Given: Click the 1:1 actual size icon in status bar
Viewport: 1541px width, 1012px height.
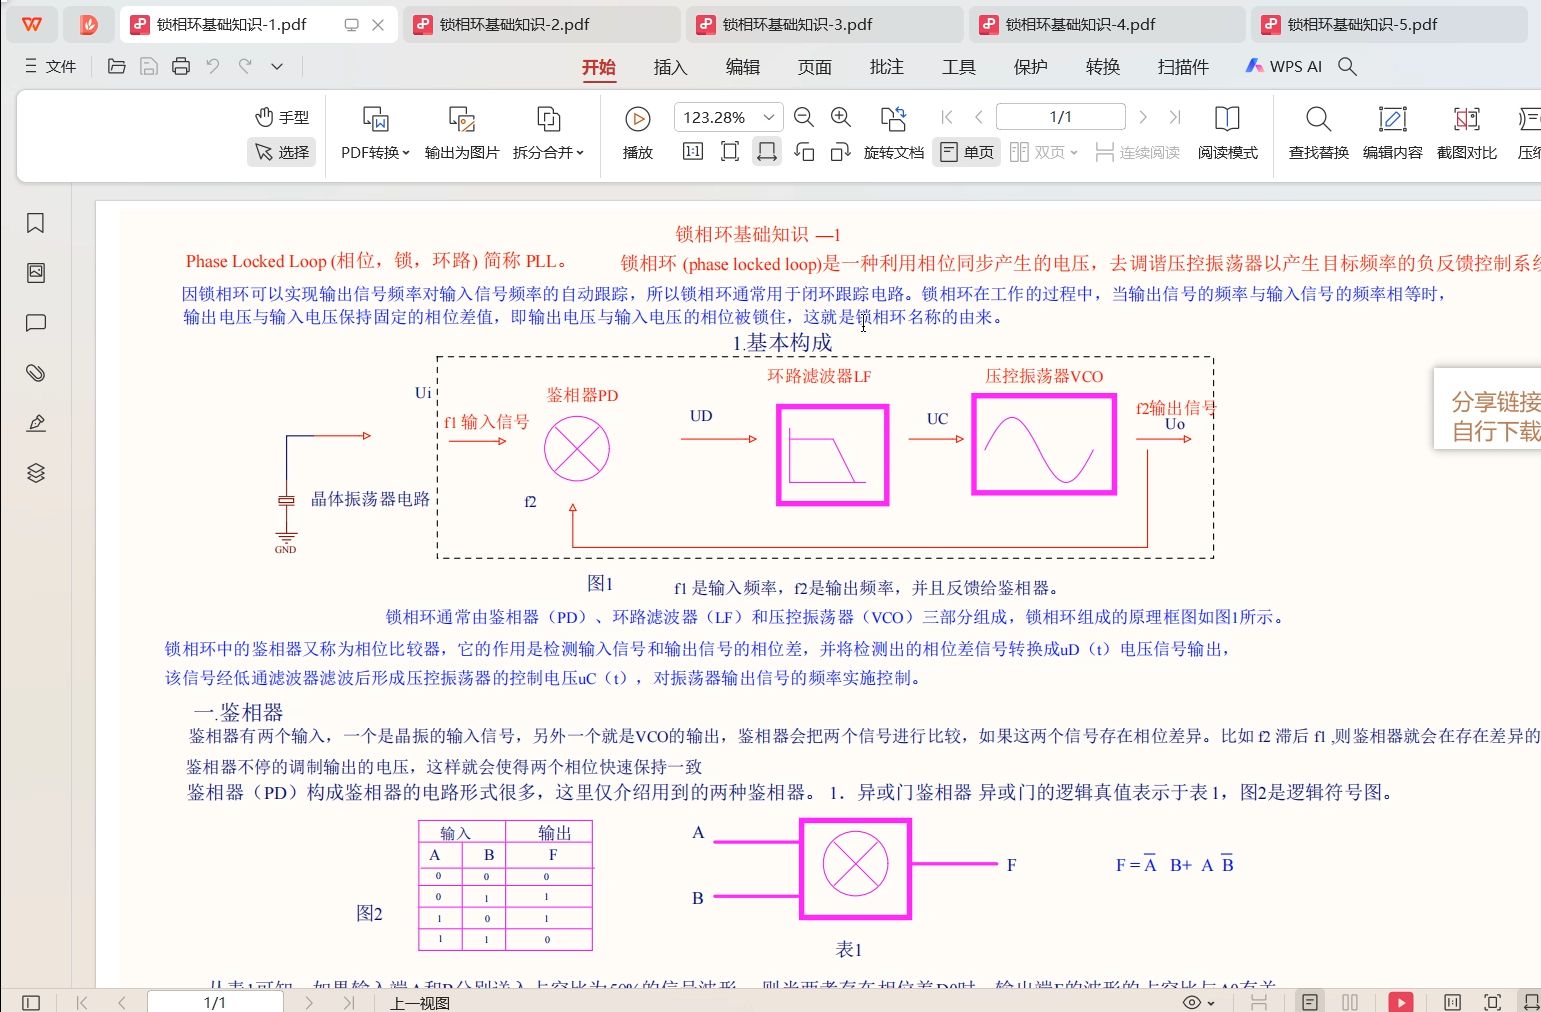Looking at the screenshot, I should 1453,1002.
